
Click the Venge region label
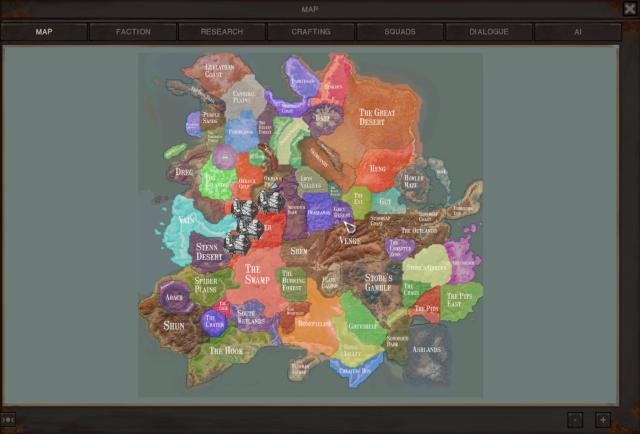350,240
